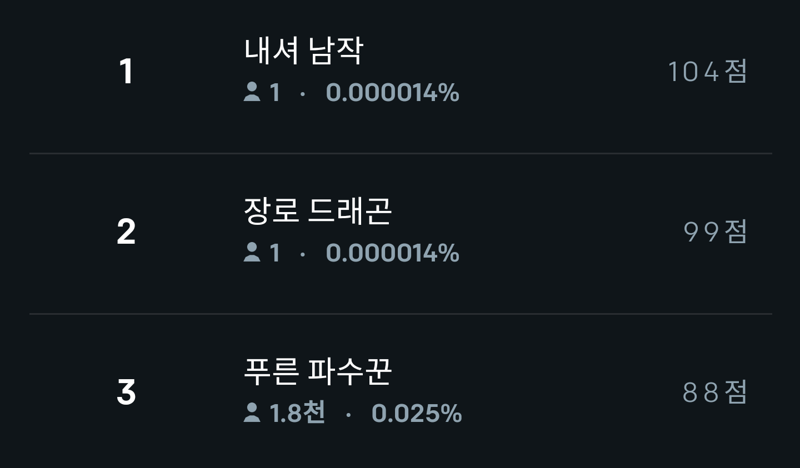Click player count 1 under 장로 드래곤
Screen dimensions: 800x468
click(x=274, y=253)
